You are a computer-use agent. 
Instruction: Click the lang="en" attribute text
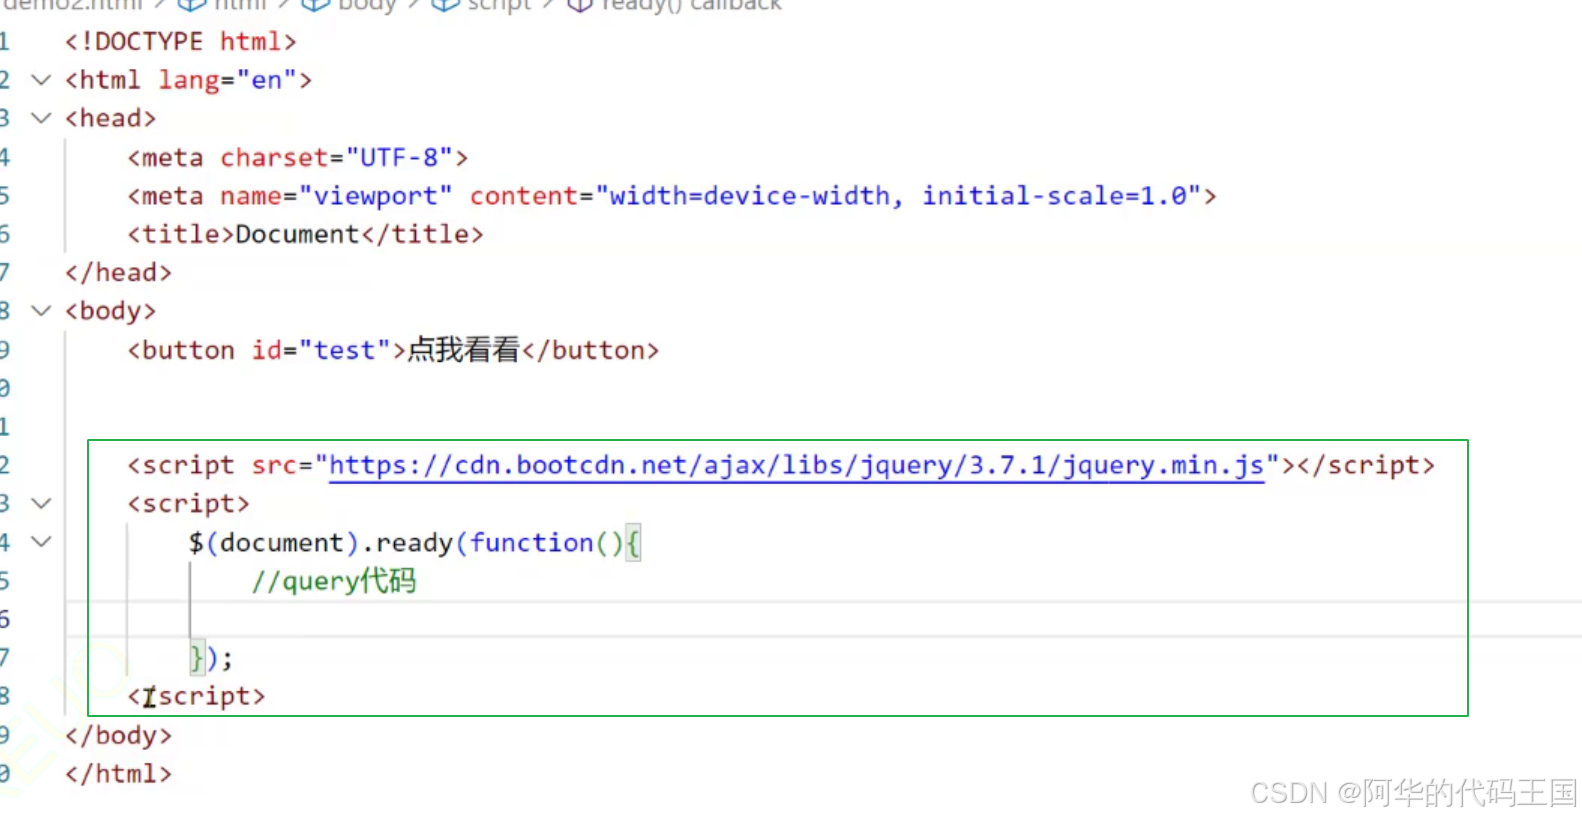[227, 80]
